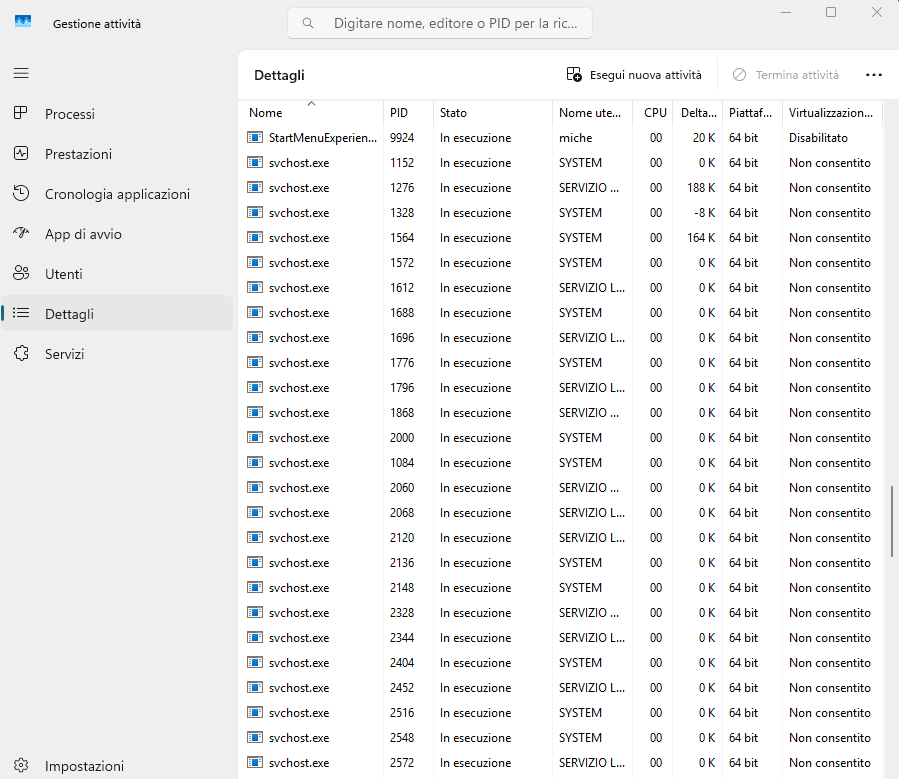Sort by the Nome column header

pyautogui.click(x=311, y=112)
